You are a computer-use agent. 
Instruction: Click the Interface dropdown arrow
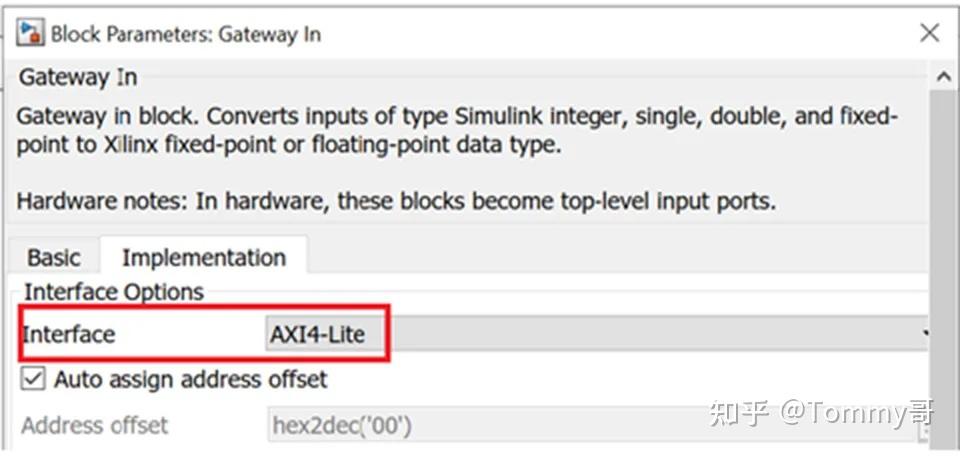[x=927, y=334]
